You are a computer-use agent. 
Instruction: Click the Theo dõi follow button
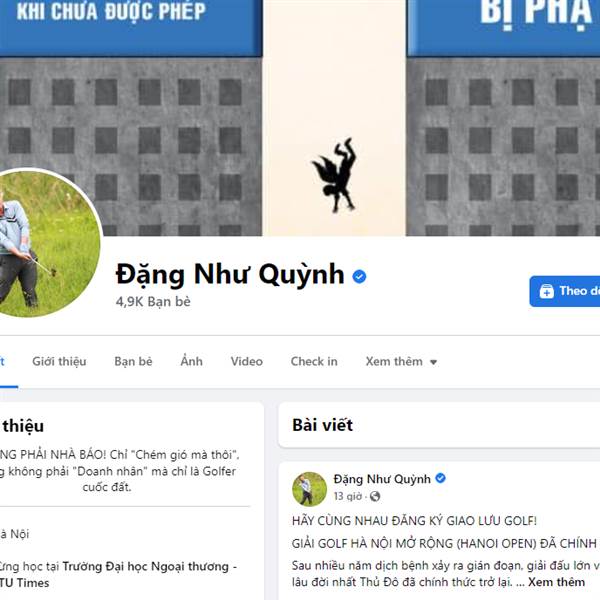[x=565, y=291]
